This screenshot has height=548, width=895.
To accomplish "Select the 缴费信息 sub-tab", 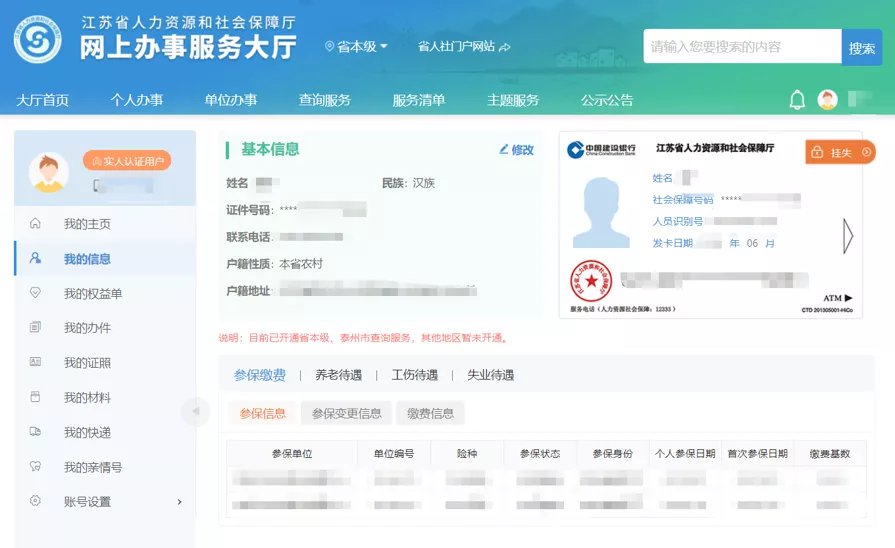I will [429, 413].
